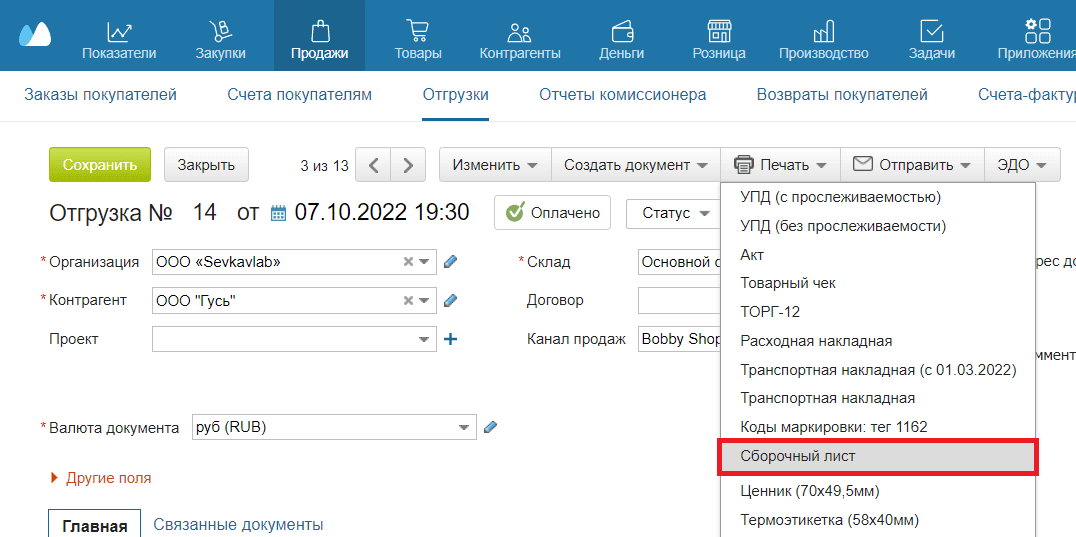Toggle the Оплачено paid checkmark button

tap(553, 212)
